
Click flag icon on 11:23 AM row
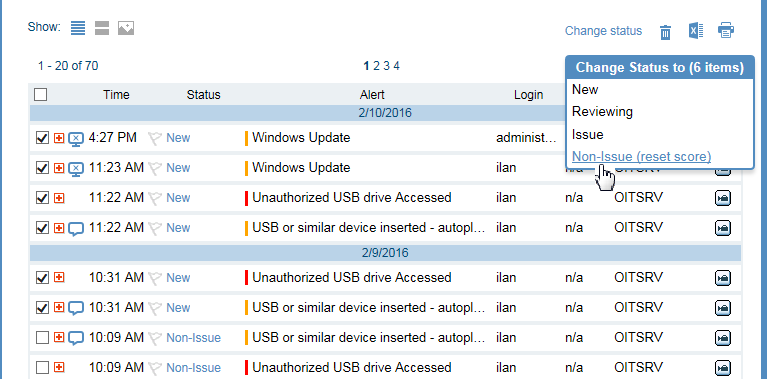click(155, 169)
